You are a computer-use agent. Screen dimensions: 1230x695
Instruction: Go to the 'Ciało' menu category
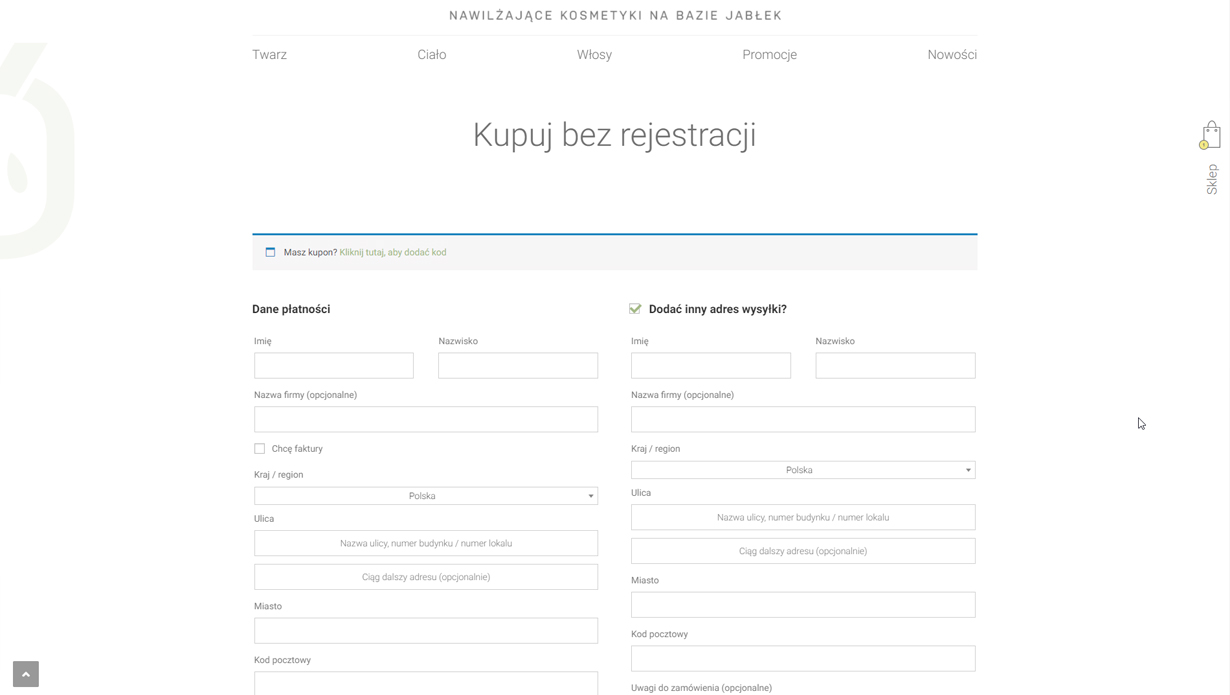(x=431, y=55)
